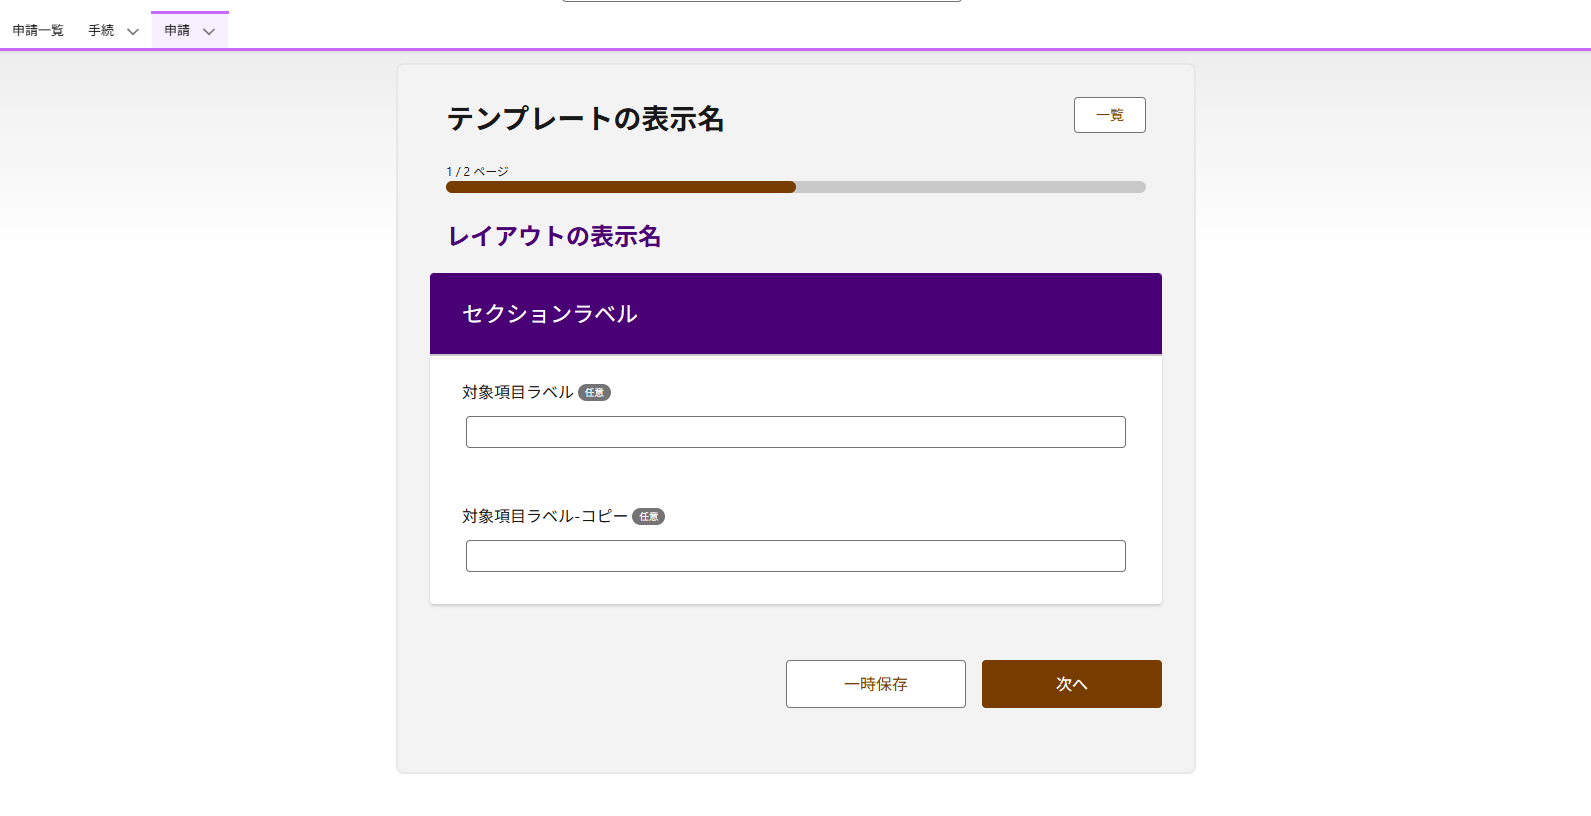Image resolution: width=1591 pixels, height=816 pixels.
Task: Click inside the 対象項目ラベル-コピー input field
Action: click(795, 555)
